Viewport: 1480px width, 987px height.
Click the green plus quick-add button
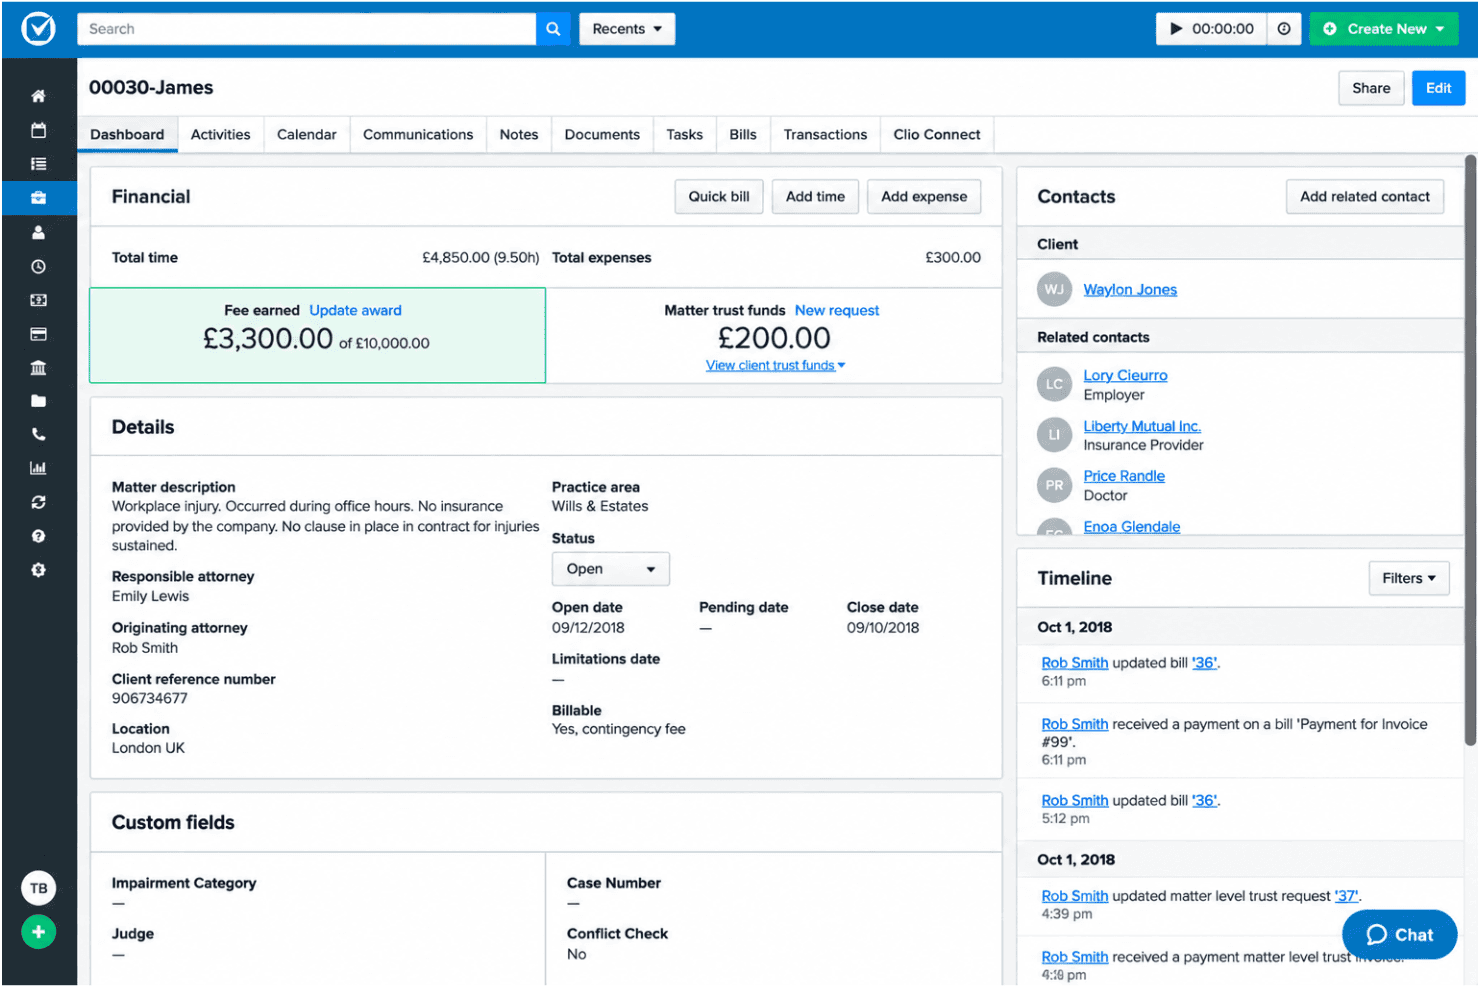click(x=38, y=932)
